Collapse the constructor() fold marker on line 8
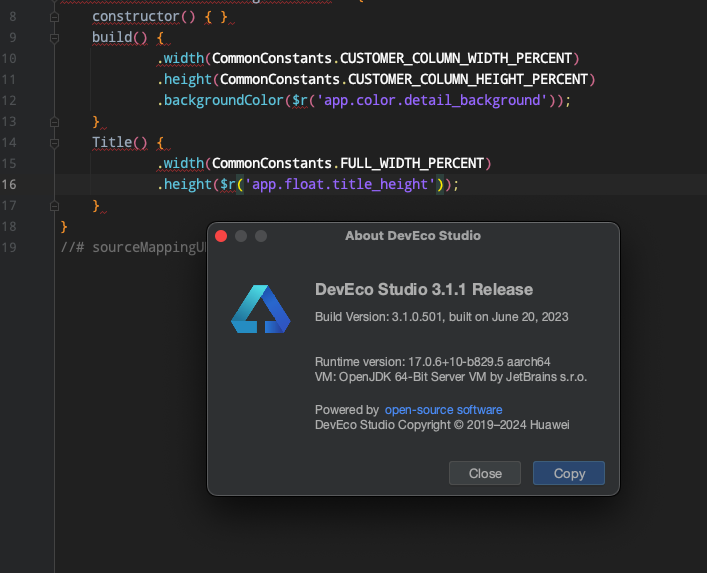707x573 pixels. click(x=54, y=17)
